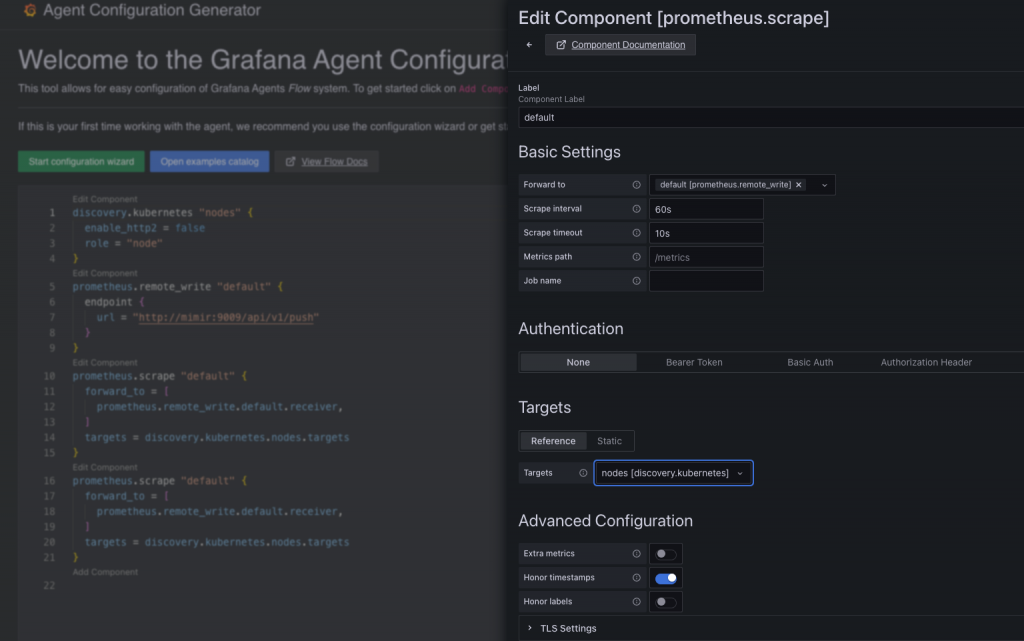Open the Forward to dropdown

pyautogui.click(x=824, y=185)
